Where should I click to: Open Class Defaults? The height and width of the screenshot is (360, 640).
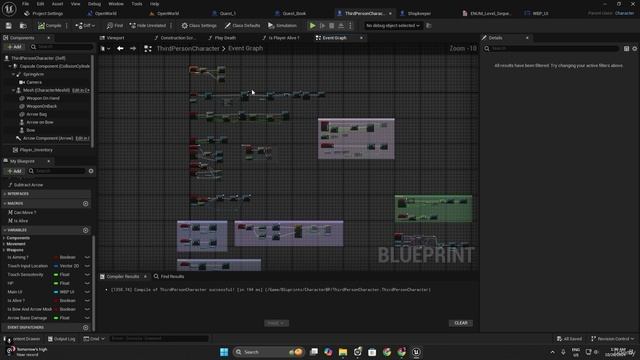pos(242,26)
